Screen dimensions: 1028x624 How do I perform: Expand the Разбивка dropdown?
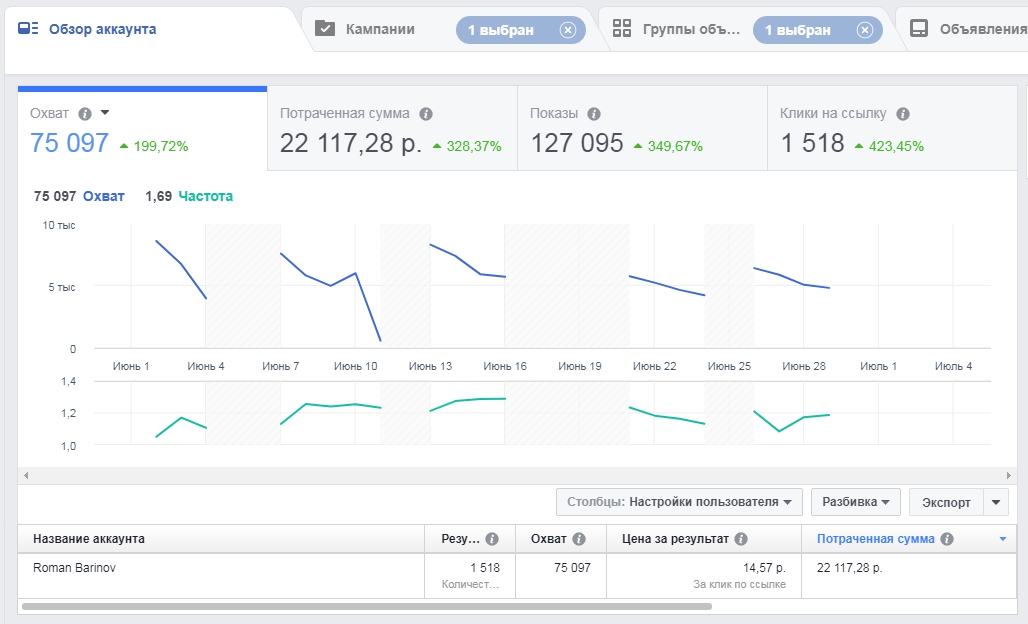856,502
